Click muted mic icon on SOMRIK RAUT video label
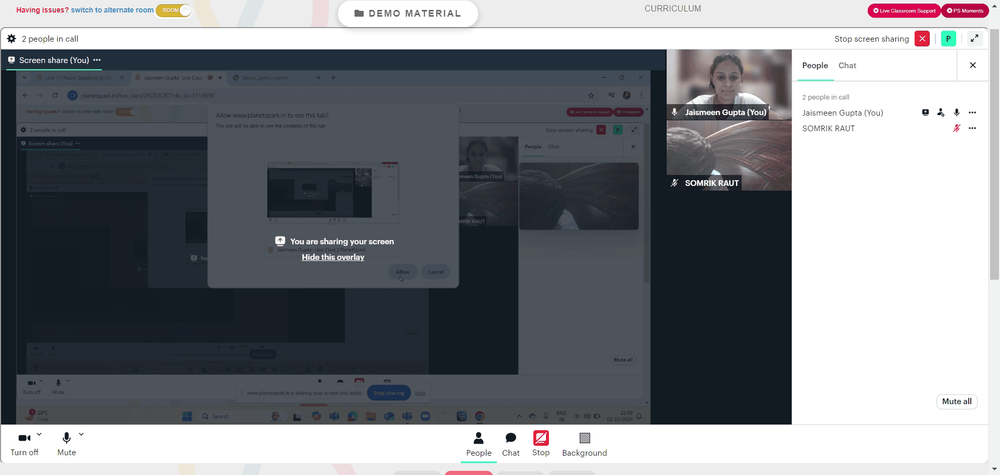 click(x=675, y=183)
